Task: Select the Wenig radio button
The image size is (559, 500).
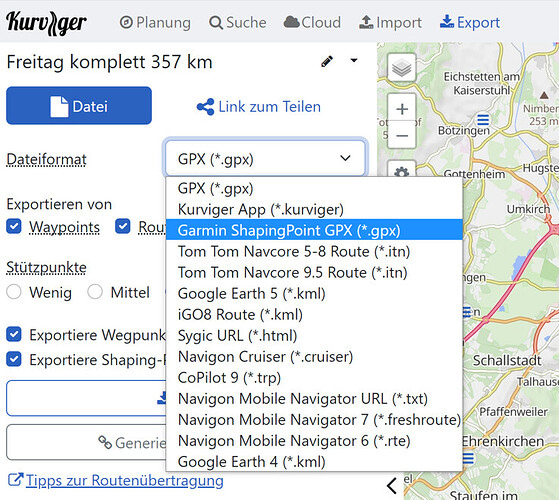Action: (x=14, y=292)
